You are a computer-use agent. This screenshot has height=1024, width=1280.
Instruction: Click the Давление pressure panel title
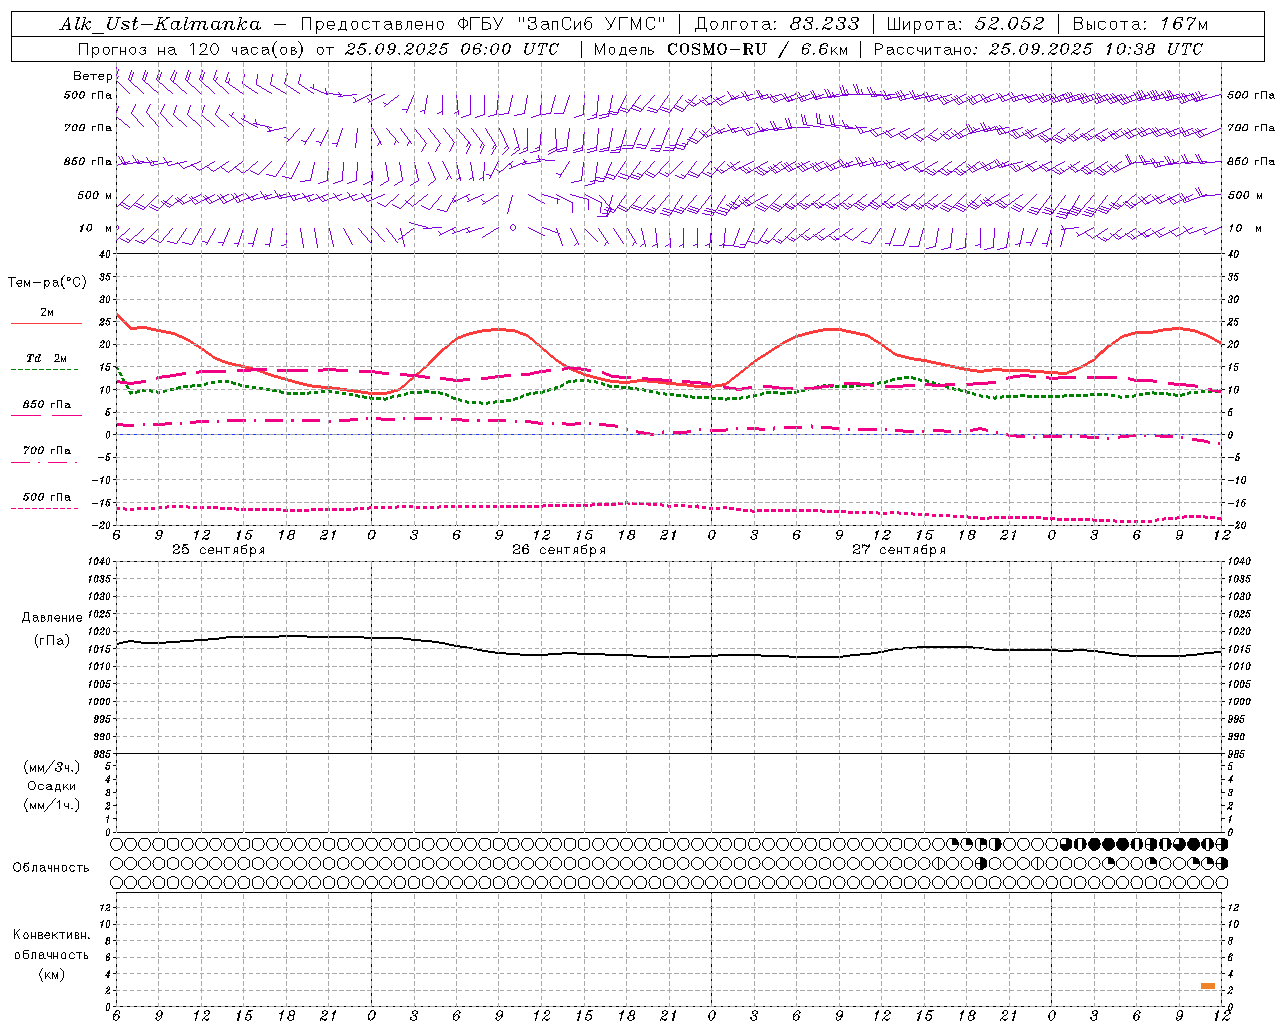coord(52,618)
